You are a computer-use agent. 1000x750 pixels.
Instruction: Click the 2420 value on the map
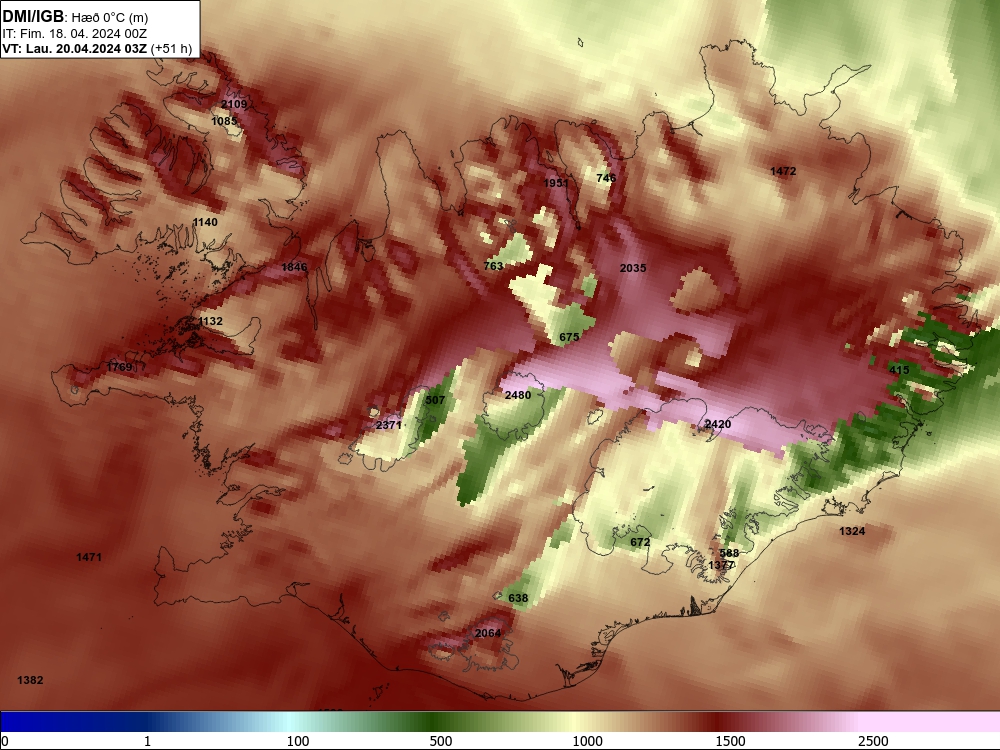tap(717, 424)
